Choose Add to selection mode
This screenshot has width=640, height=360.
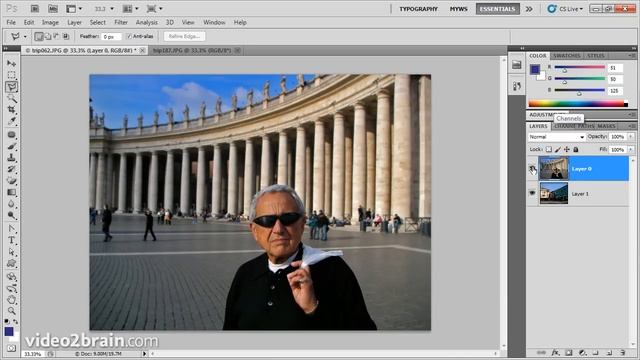coord(48,36)
